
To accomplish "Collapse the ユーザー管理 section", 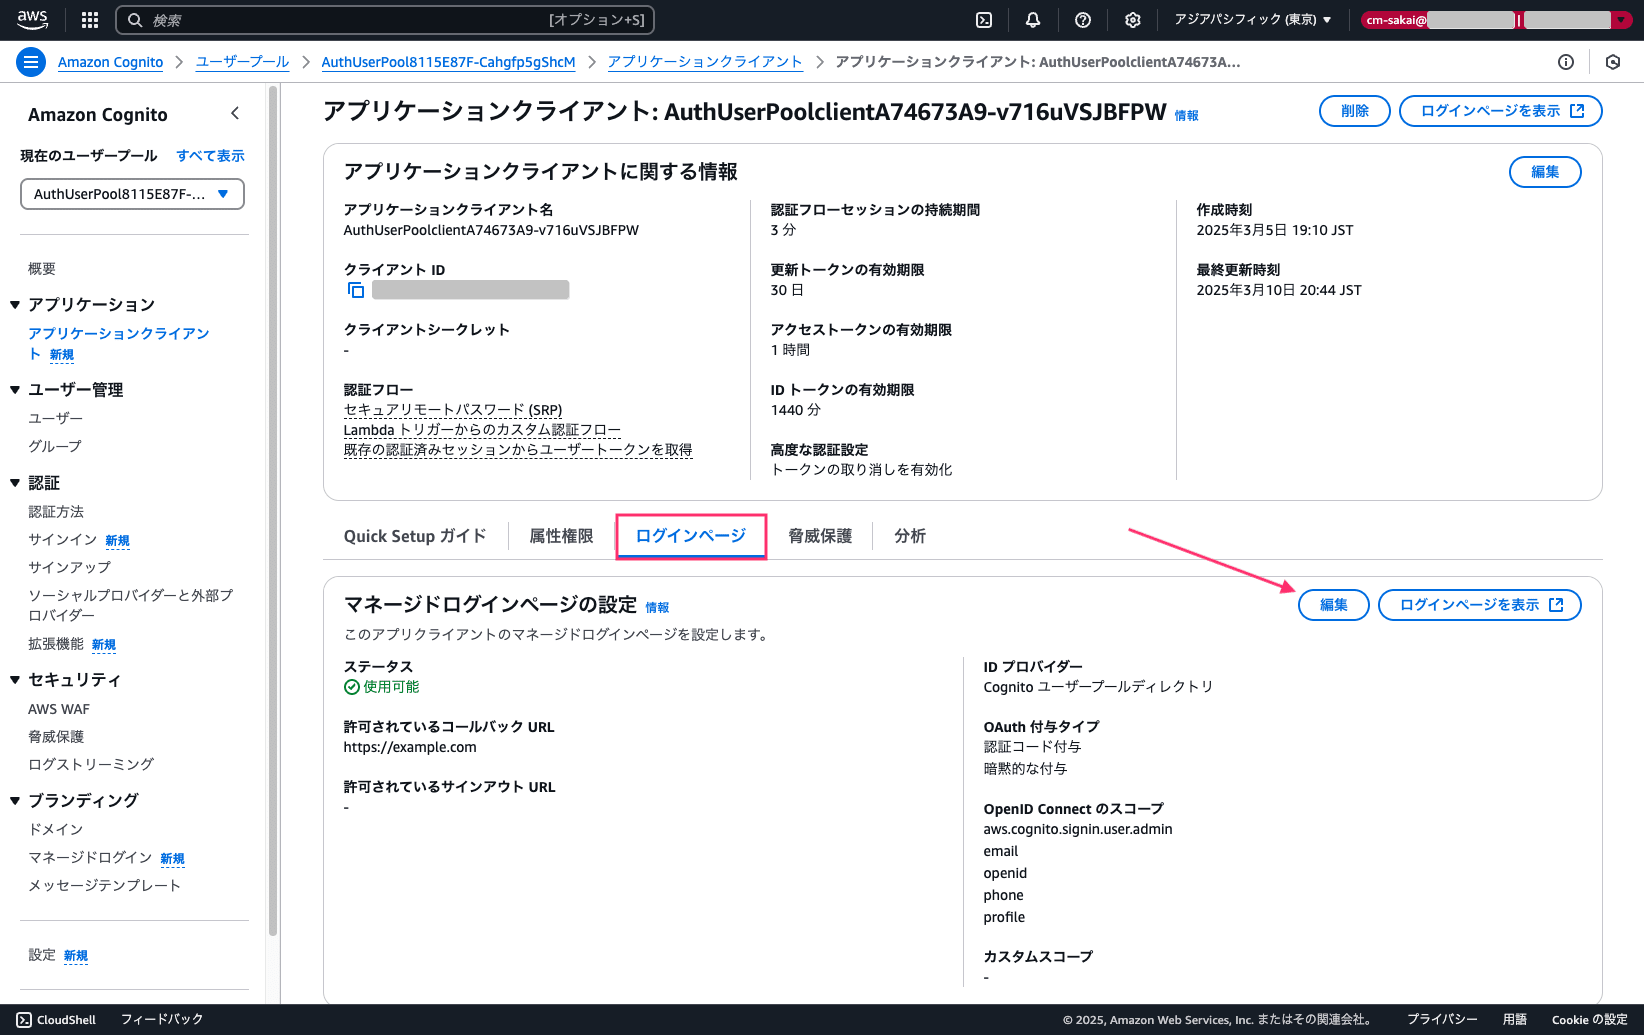I will [15, 390].
